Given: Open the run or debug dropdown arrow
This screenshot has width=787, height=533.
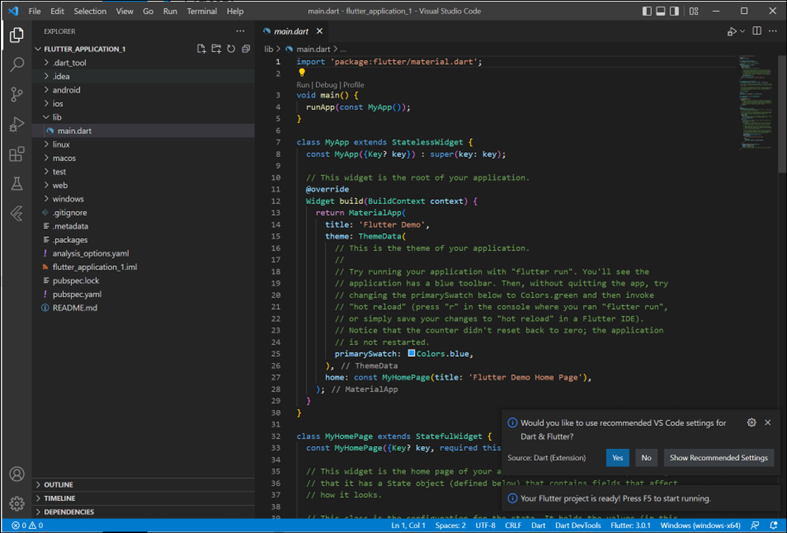Looking at the screenshot, I should (742, 31).
